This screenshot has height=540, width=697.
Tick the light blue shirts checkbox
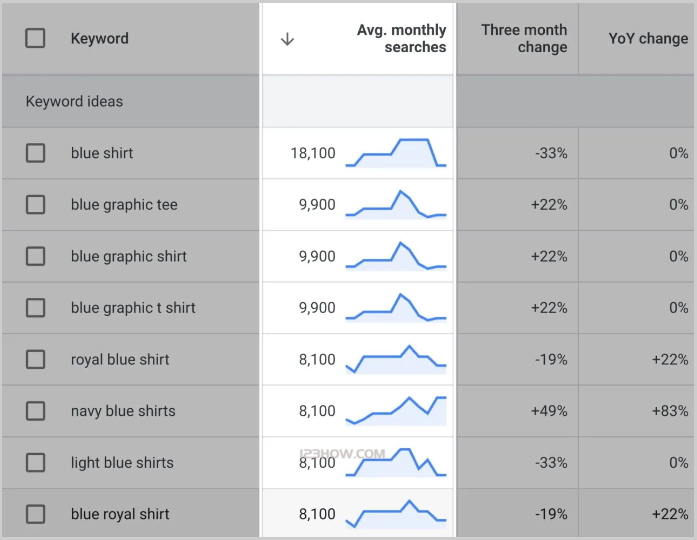[x=35, y=463]
